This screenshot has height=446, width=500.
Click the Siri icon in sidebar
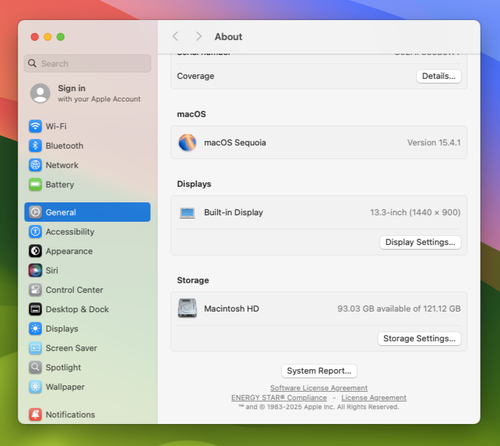tap(35, 270)
